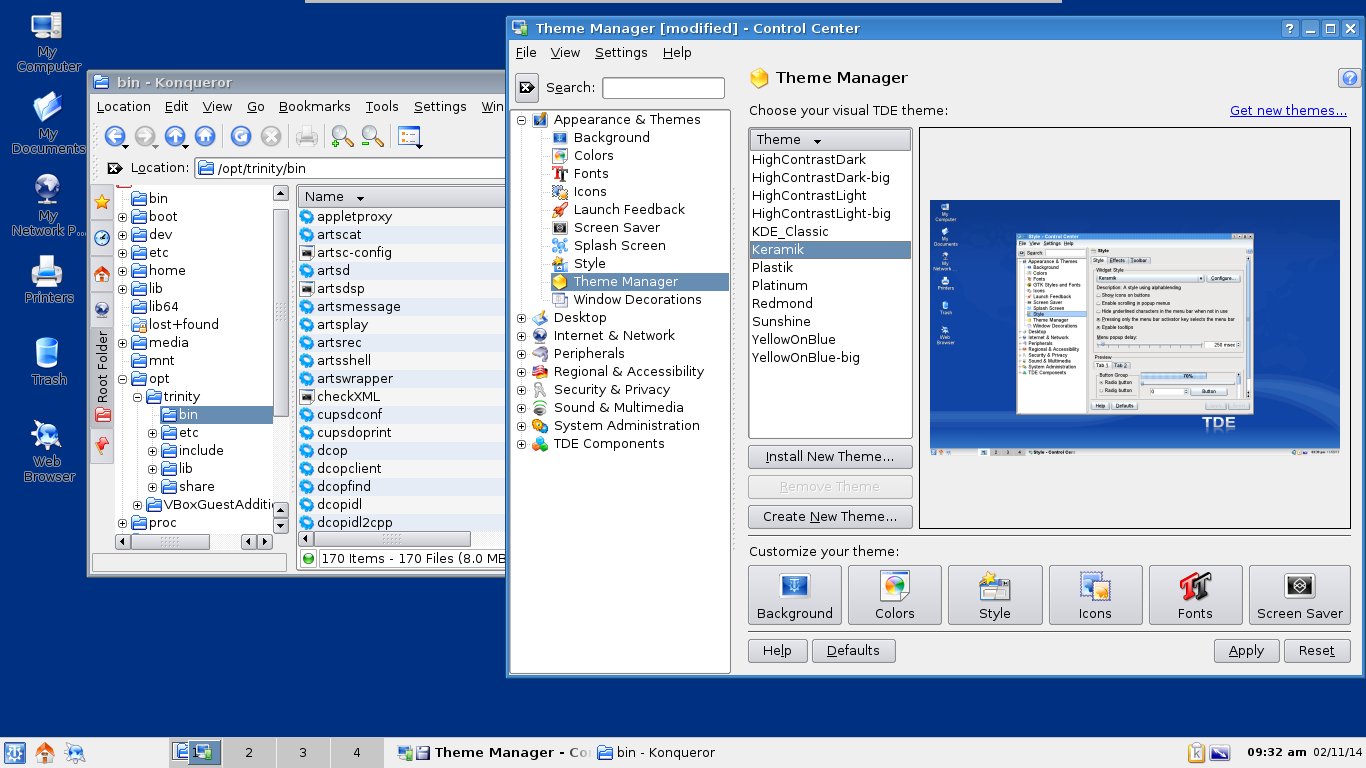This screenshot has width=1366, height=768.
Task: Open the Settings menu in Control Center
Action: point(620,52)
